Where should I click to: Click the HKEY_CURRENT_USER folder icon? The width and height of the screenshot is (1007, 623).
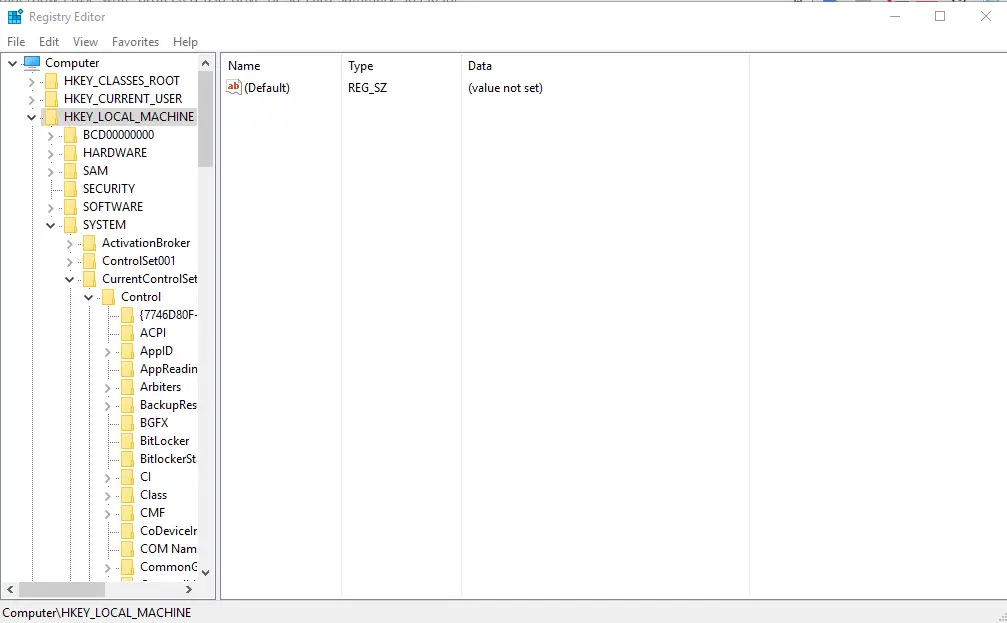(x=52, y=99)
